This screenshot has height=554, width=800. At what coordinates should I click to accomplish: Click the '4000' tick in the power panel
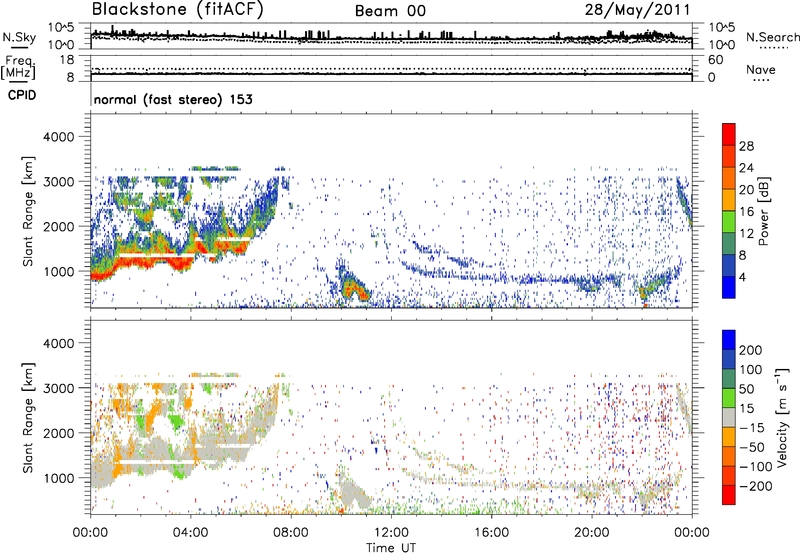coord(58,137)
